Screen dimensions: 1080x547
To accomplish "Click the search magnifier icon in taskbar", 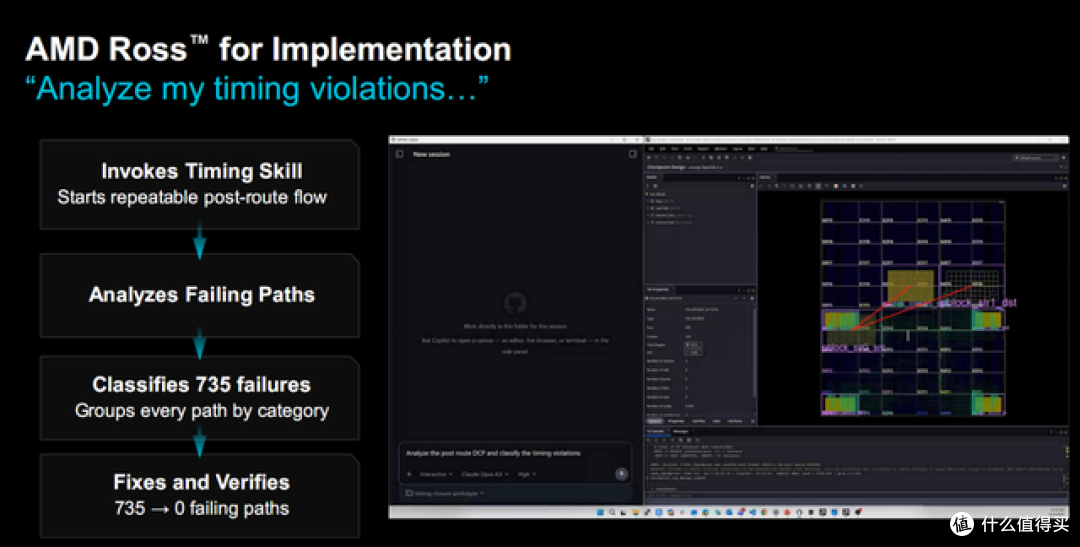I will point(612,512).
